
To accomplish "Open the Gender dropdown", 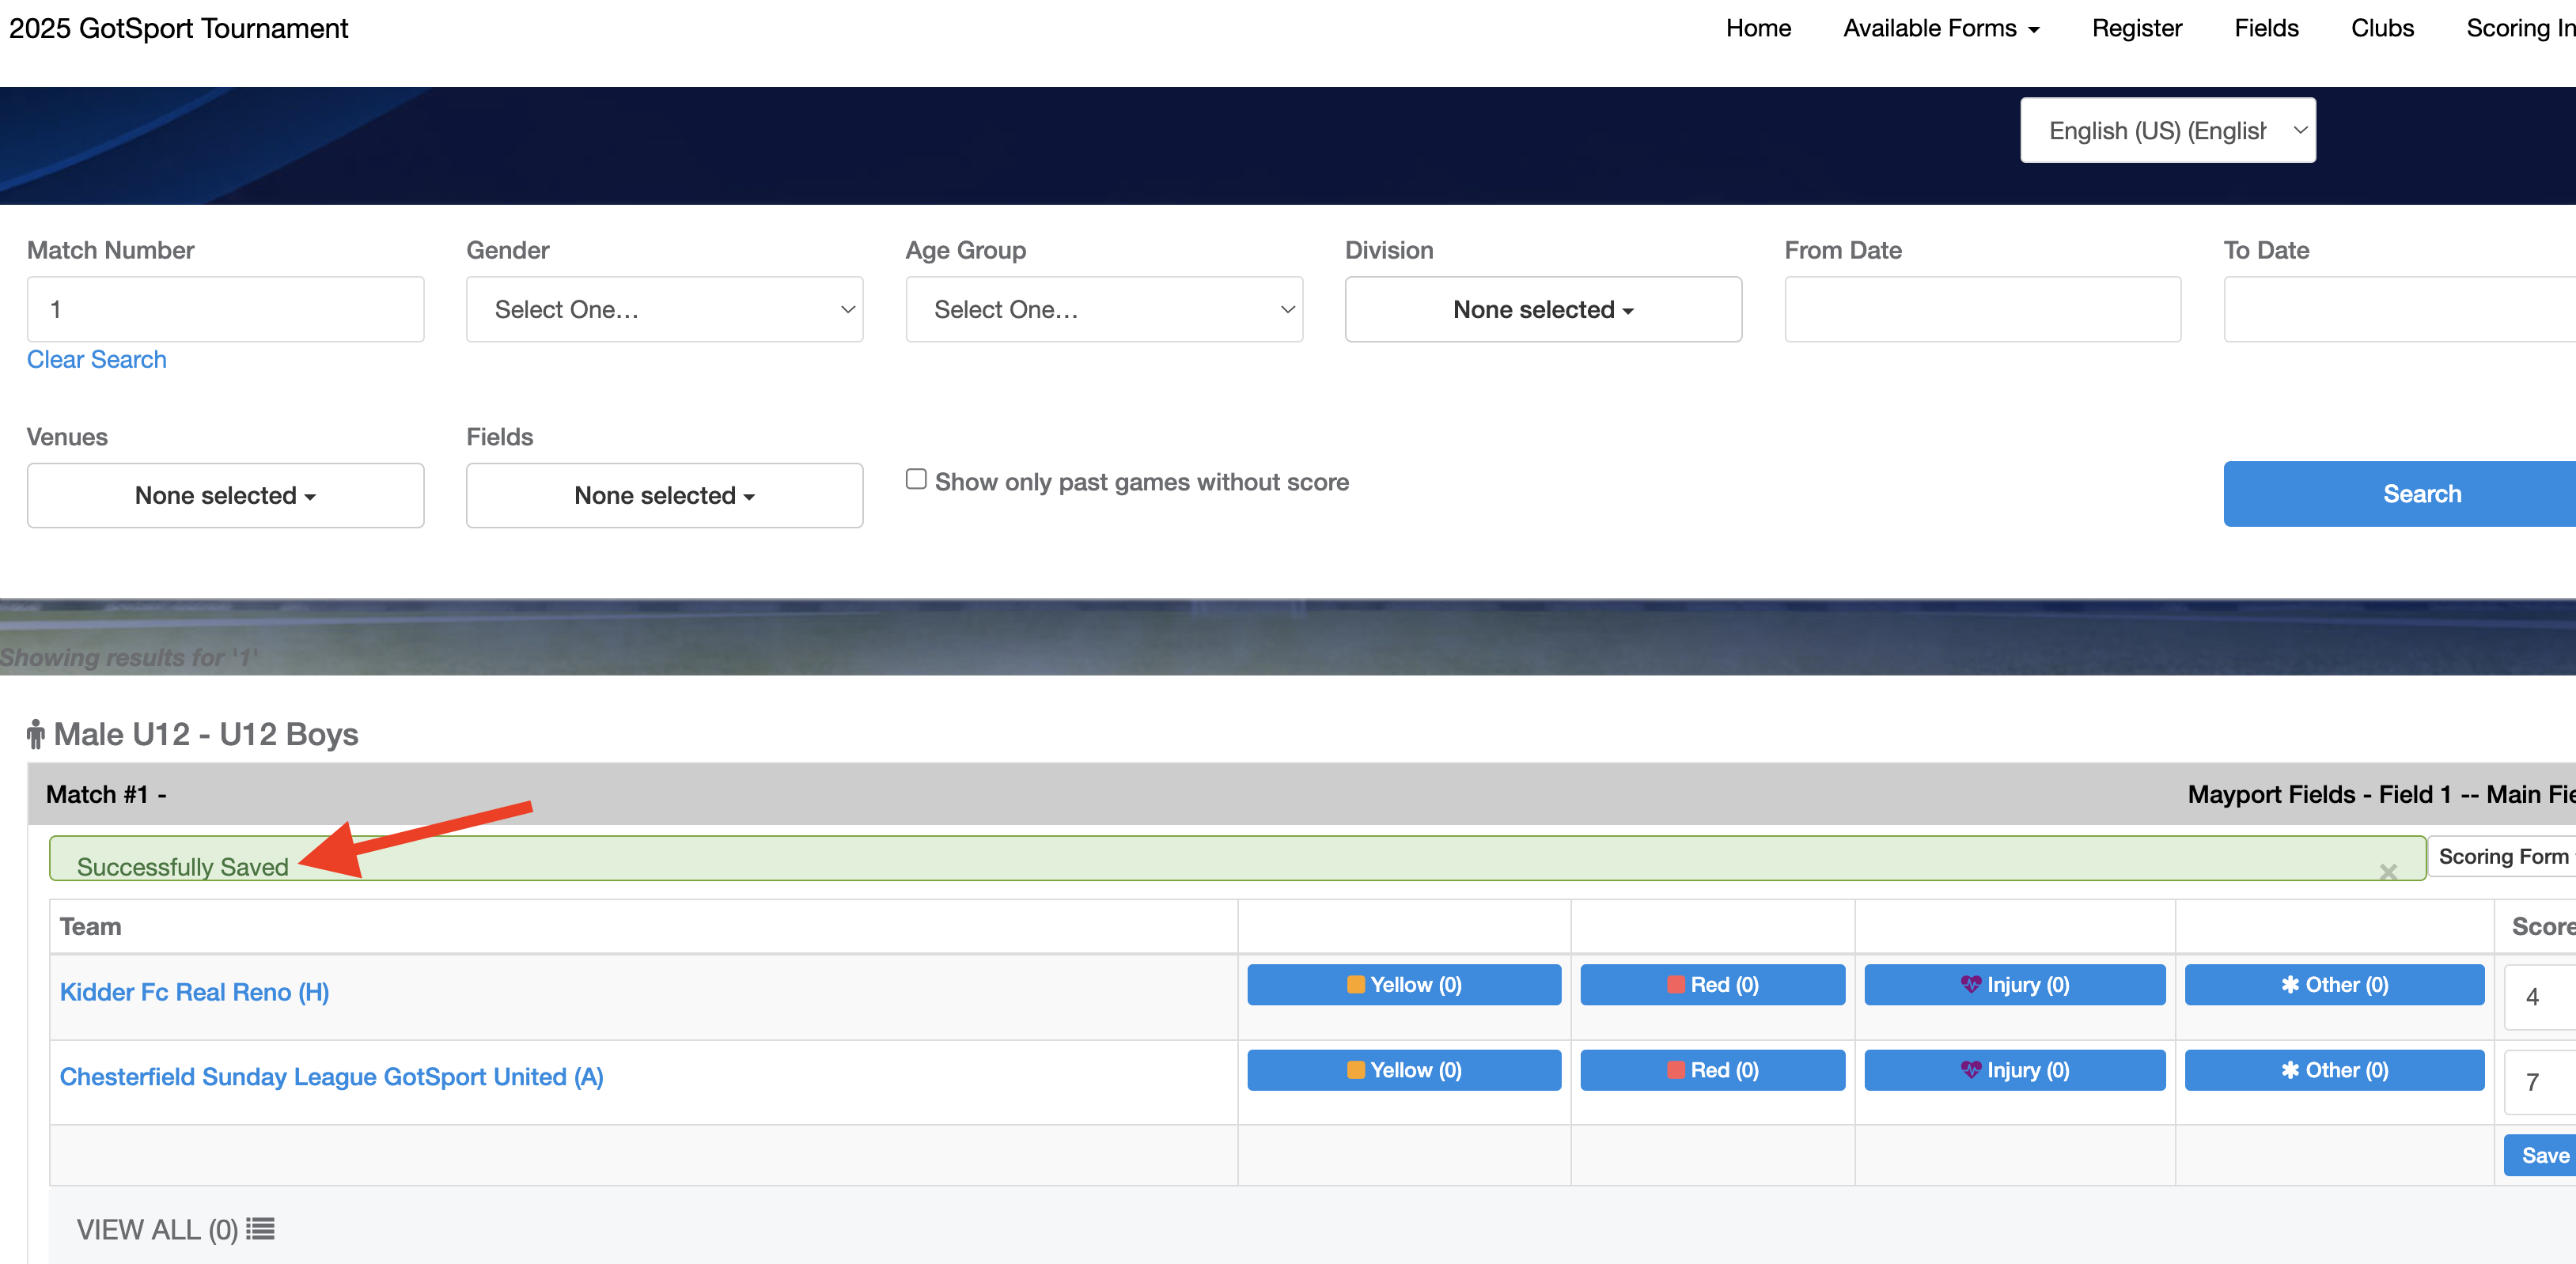I will point(664,309).
